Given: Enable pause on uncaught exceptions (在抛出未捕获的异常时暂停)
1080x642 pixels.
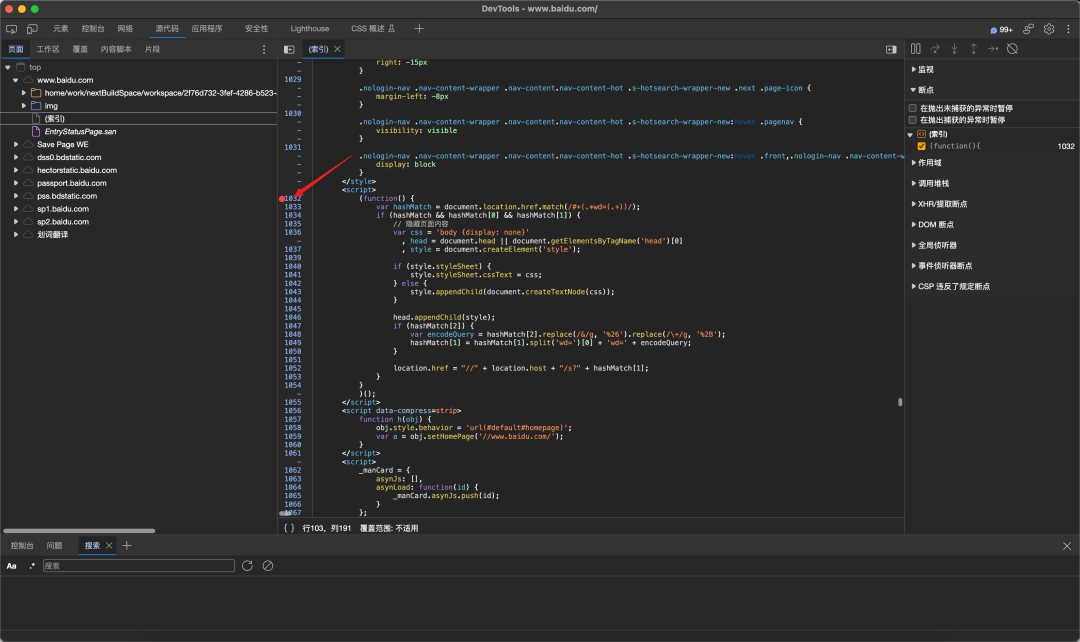Looking at the screenshot, I should pos(912,108).
